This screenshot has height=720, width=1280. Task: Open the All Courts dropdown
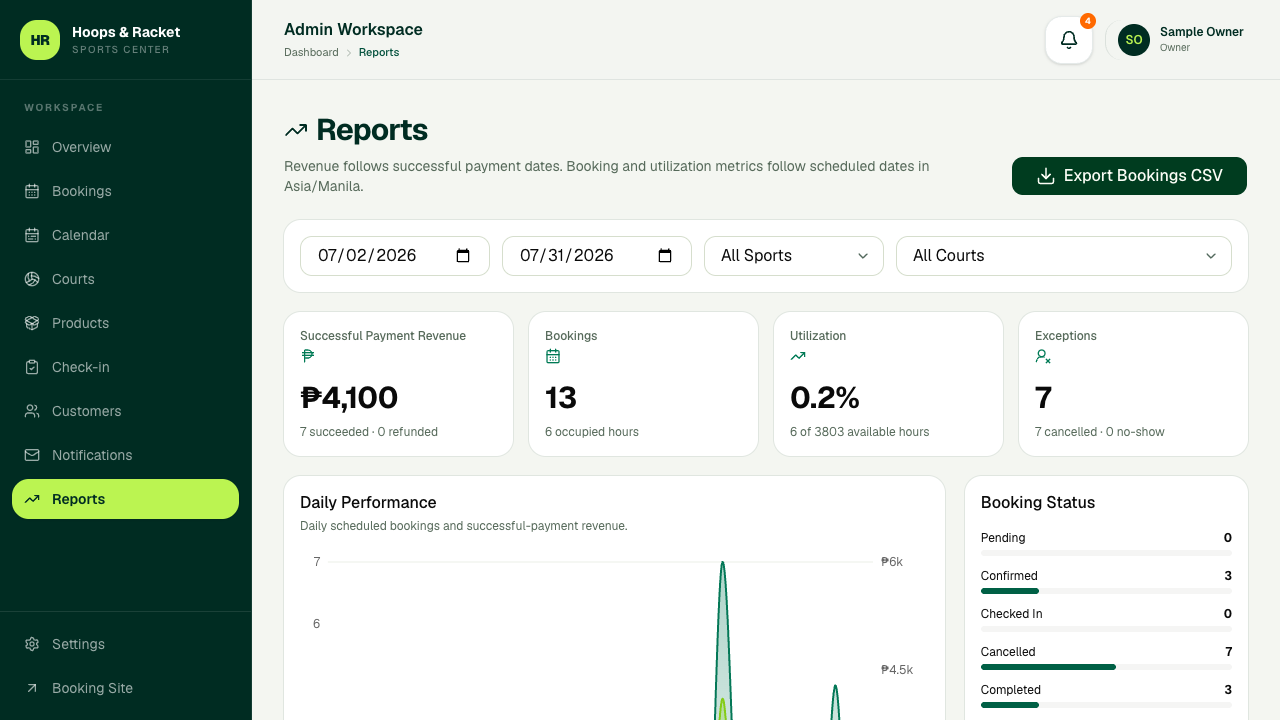pos(1064,256)
